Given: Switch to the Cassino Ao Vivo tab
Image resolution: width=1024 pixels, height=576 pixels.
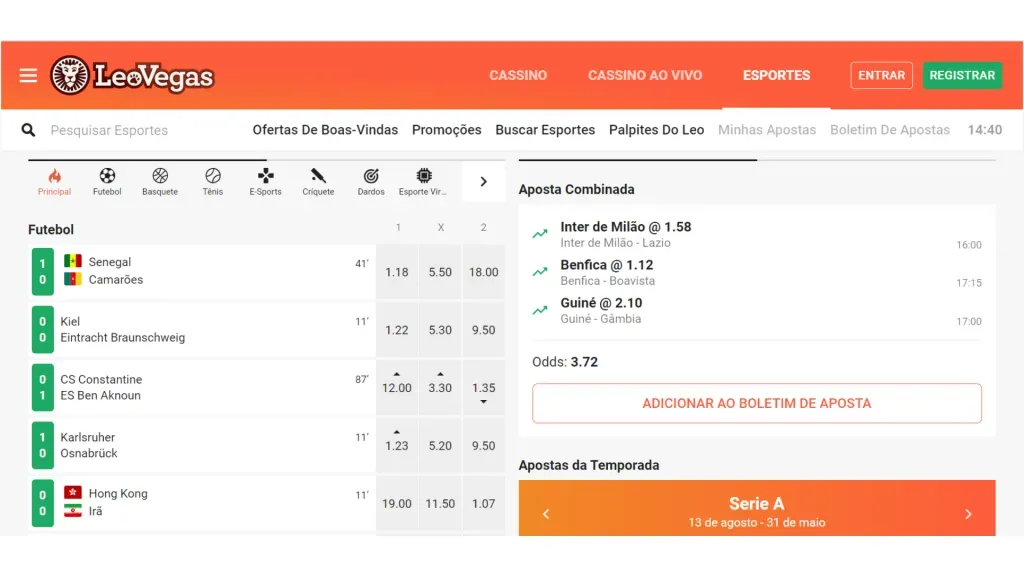Looking at the screenshot, I should click(645, 75).
